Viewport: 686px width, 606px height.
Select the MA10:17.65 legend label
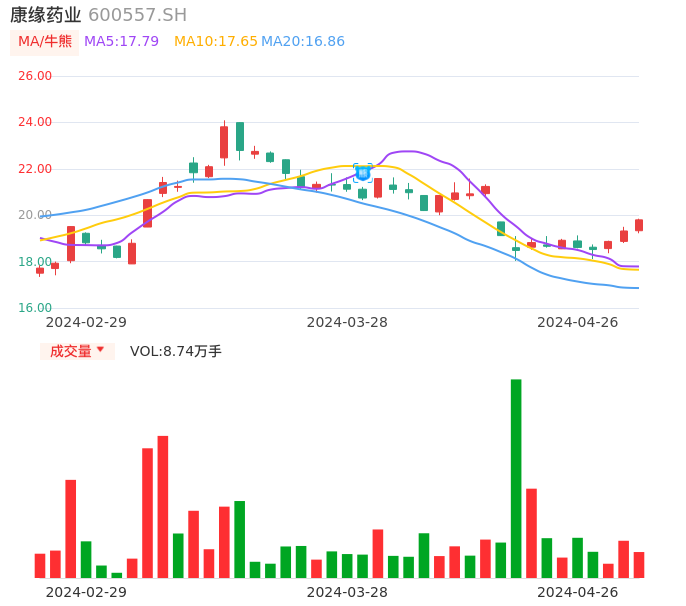tap(216, 42)
